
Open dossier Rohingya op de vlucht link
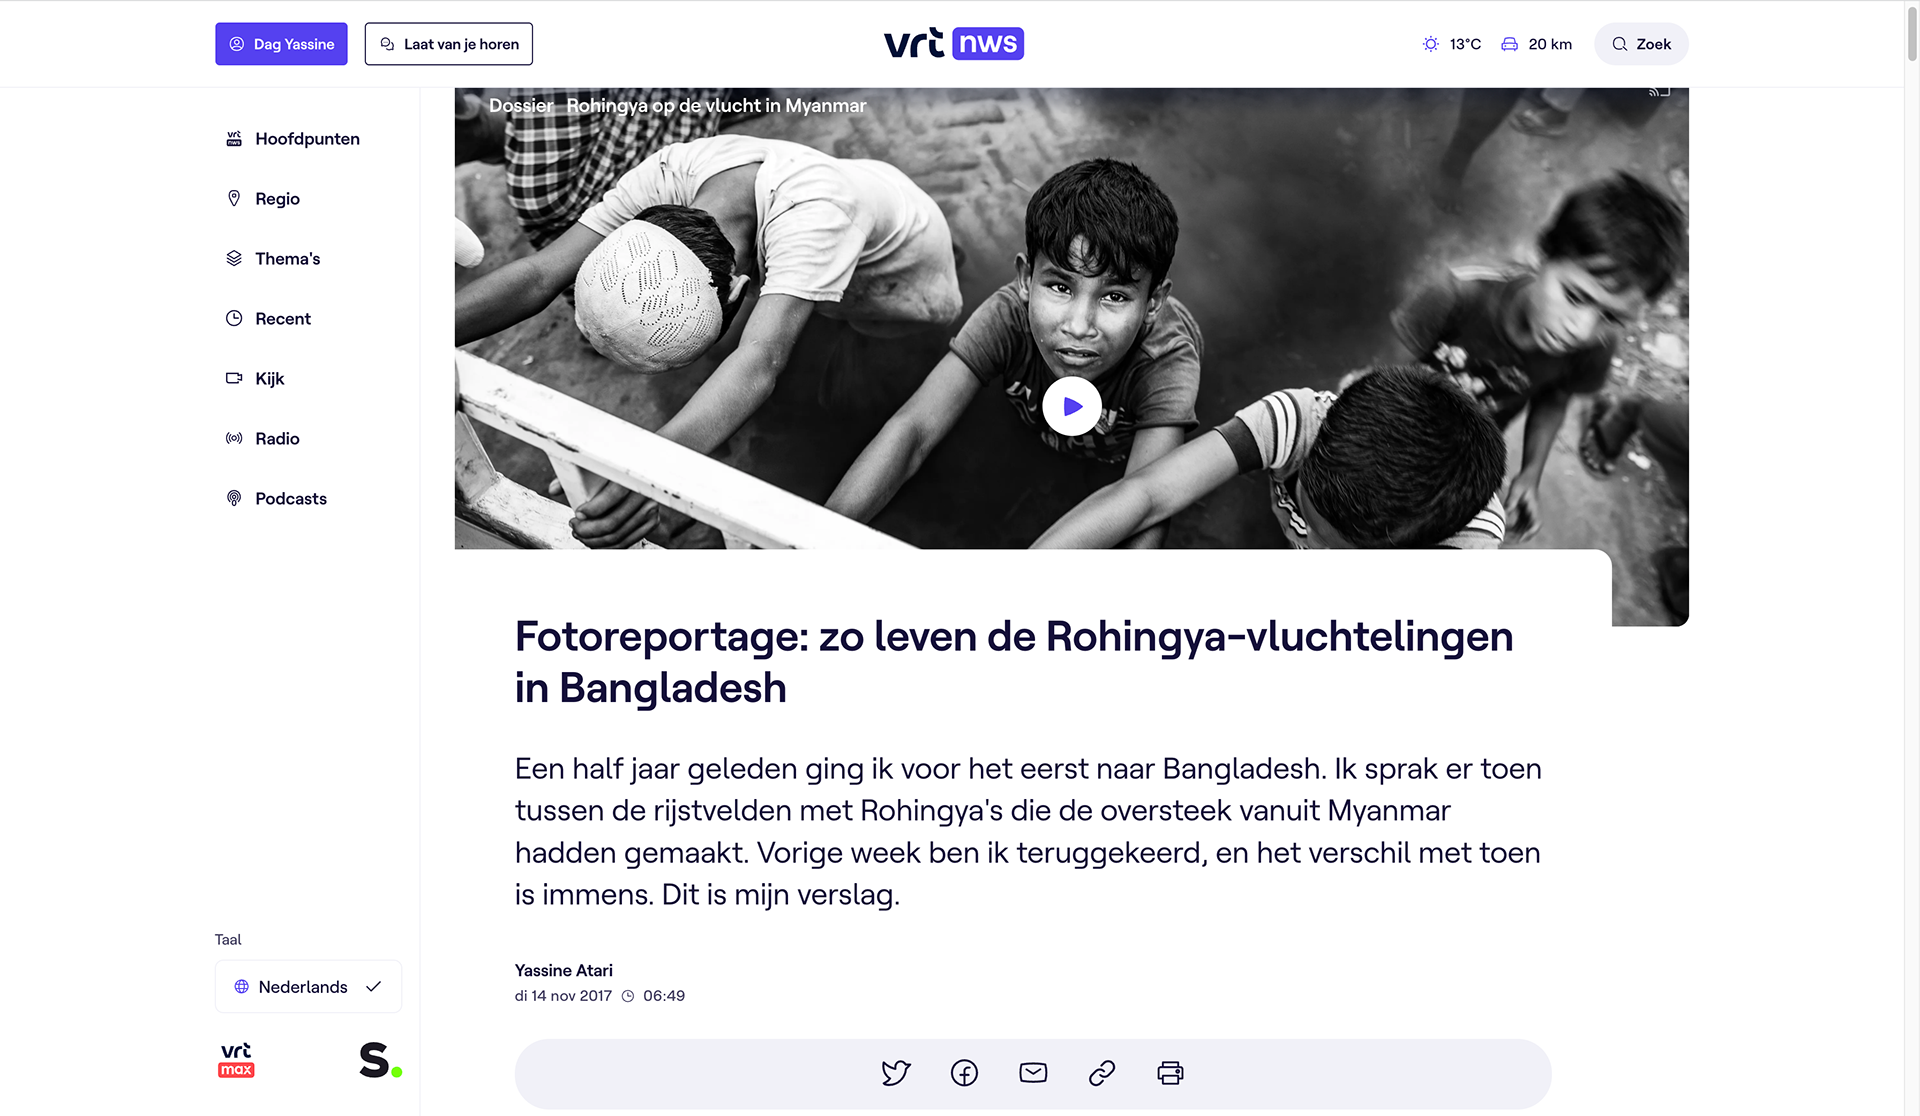716,106
